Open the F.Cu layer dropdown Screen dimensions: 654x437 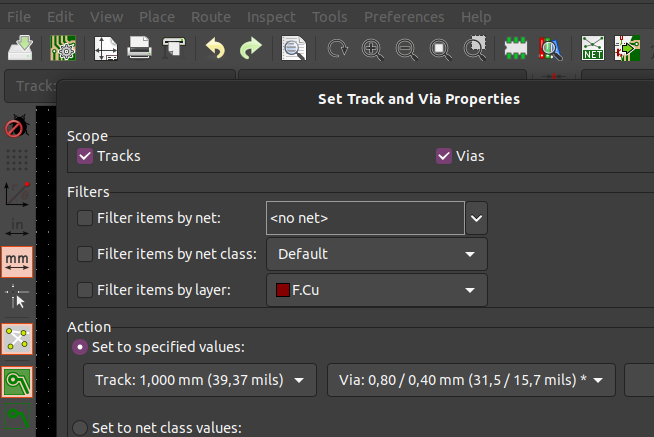[377, 290]
